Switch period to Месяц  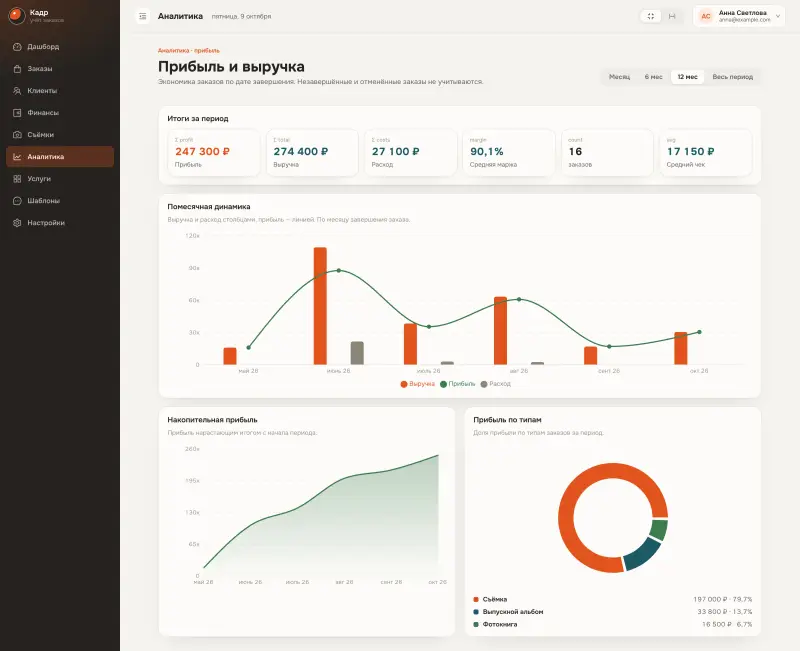coord(619,77)
